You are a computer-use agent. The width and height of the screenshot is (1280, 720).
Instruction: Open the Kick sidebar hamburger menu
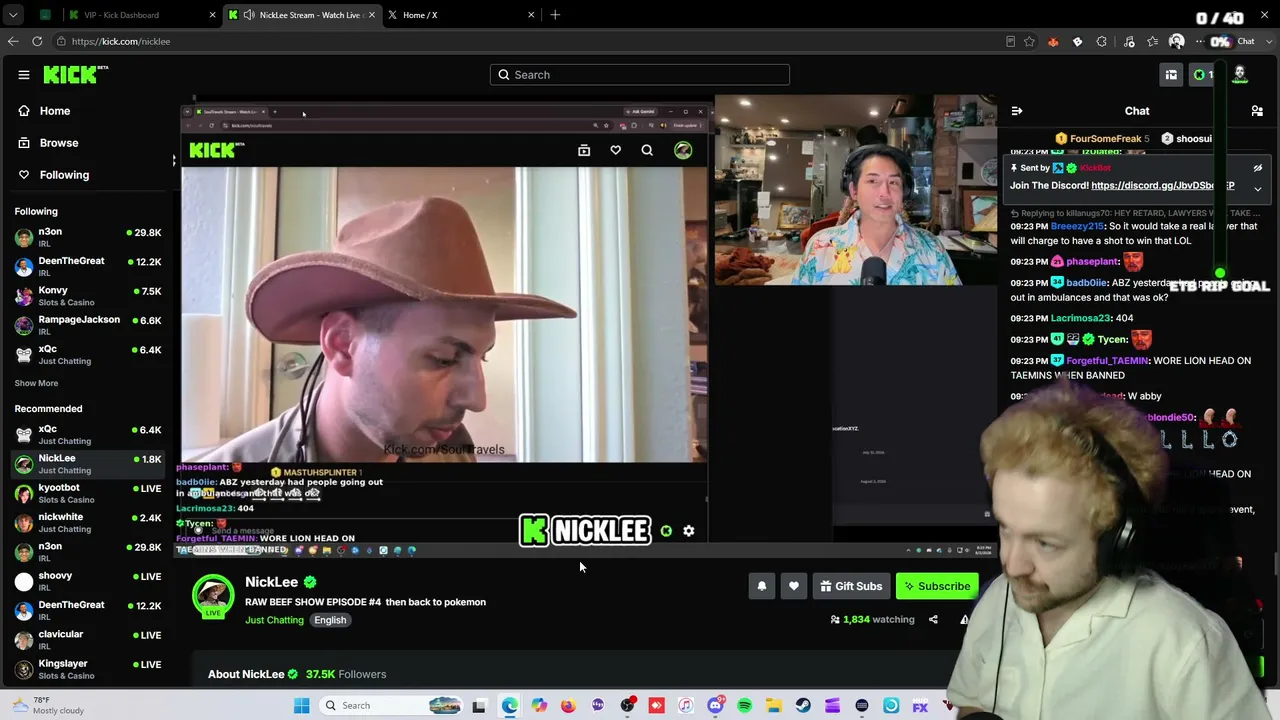tap(24, 75)
